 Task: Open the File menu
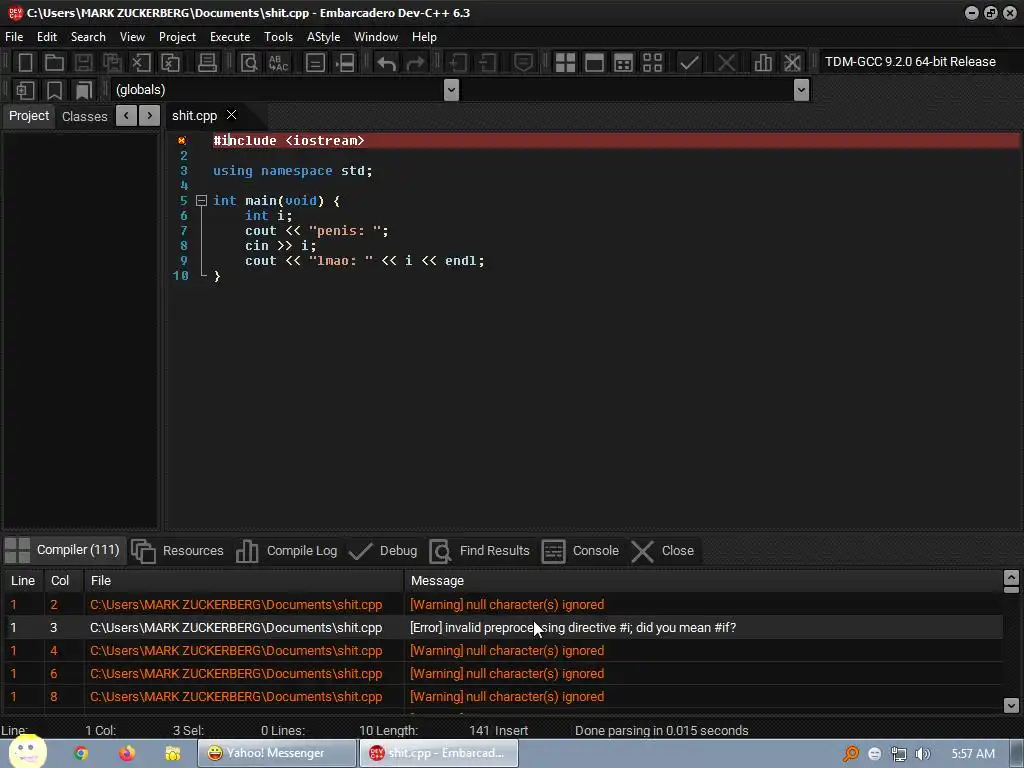tap(14, 37)
